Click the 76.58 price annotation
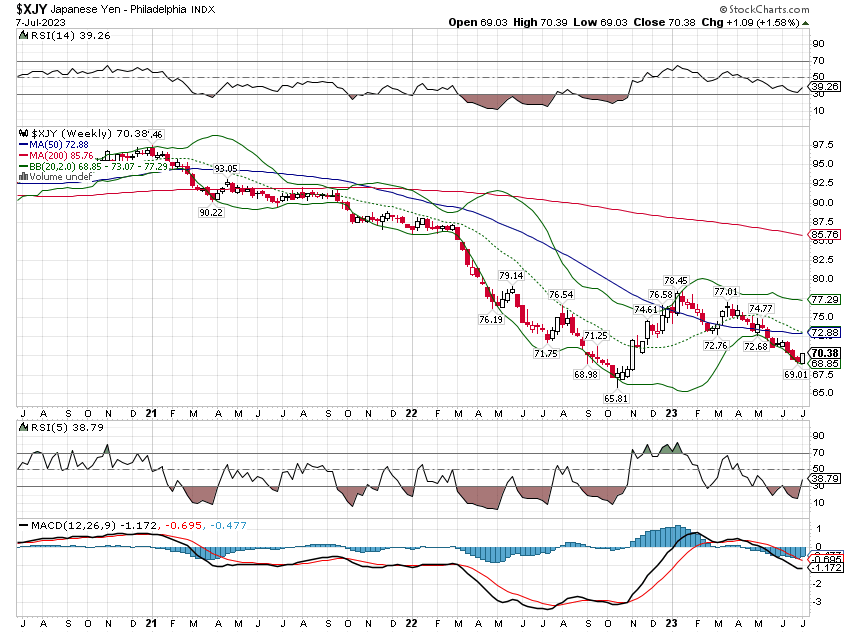 click(661, 295)
